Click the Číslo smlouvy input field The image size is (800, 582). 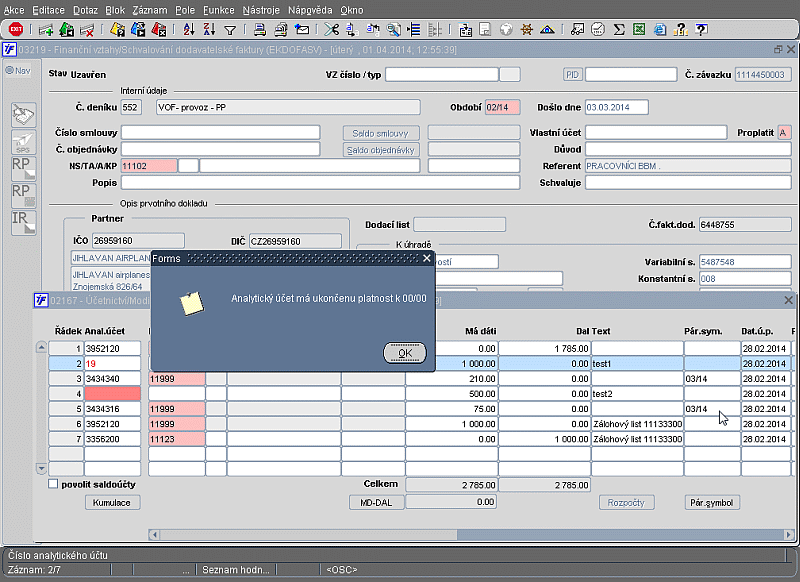pos(220,133)
